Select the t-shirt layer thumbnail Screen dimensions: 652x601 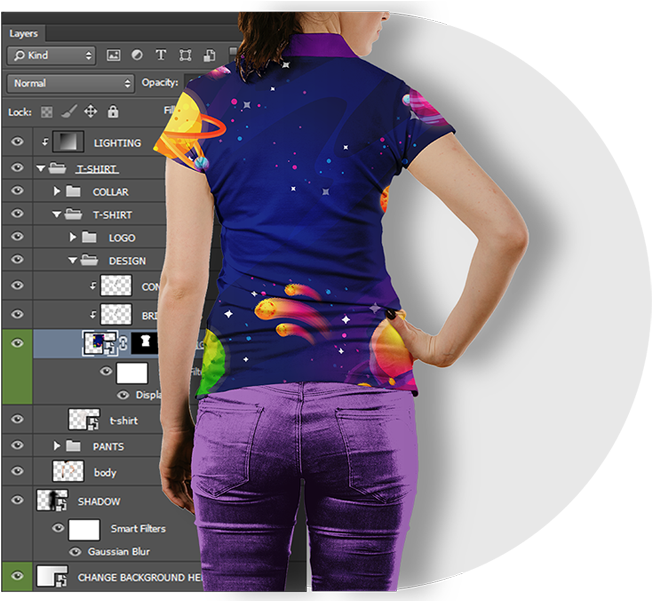coord(84,419)
